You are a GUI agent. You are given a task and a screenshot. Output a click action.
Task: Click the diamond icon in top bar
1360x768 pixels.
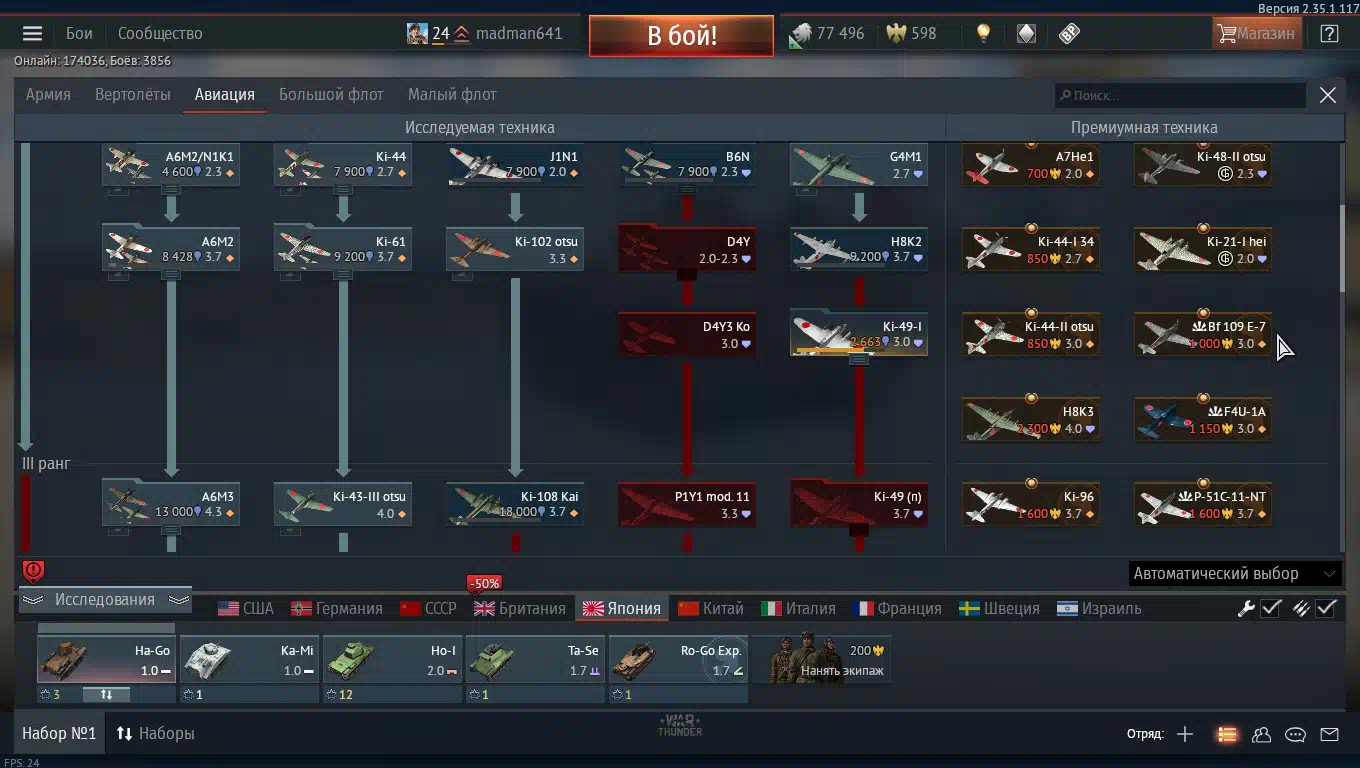coord(1026,33)
